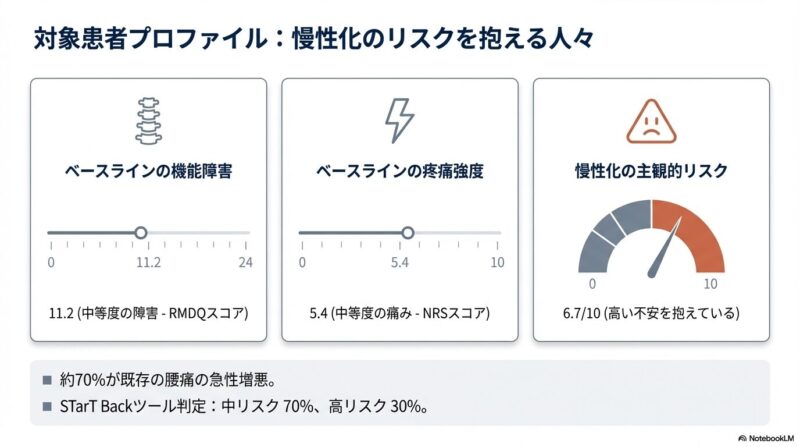This screenshot has height=447, width=800.
Task: Select the ベースラインの機能障害 card heading
Action: tap(149, 171)
